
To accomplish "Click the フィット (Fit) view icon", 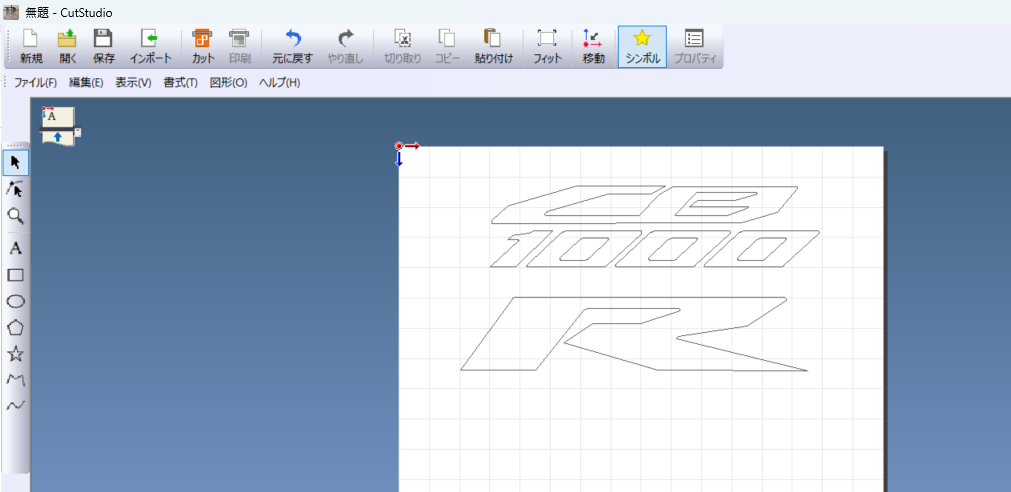I will (547, 46).
